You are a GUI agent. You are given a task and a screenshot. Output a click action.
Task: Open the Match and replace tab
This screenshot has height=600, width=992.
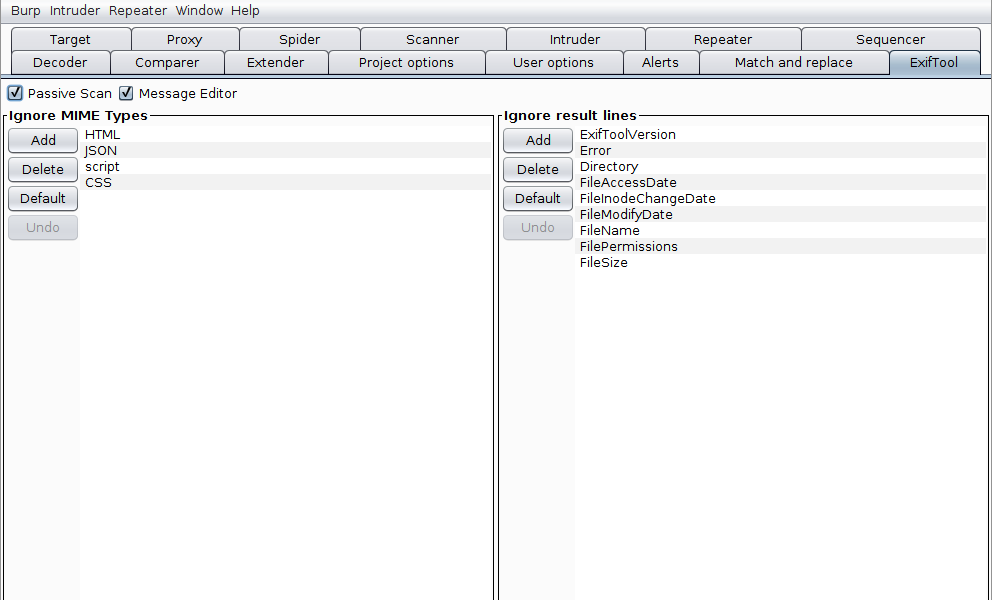point(794,63)
